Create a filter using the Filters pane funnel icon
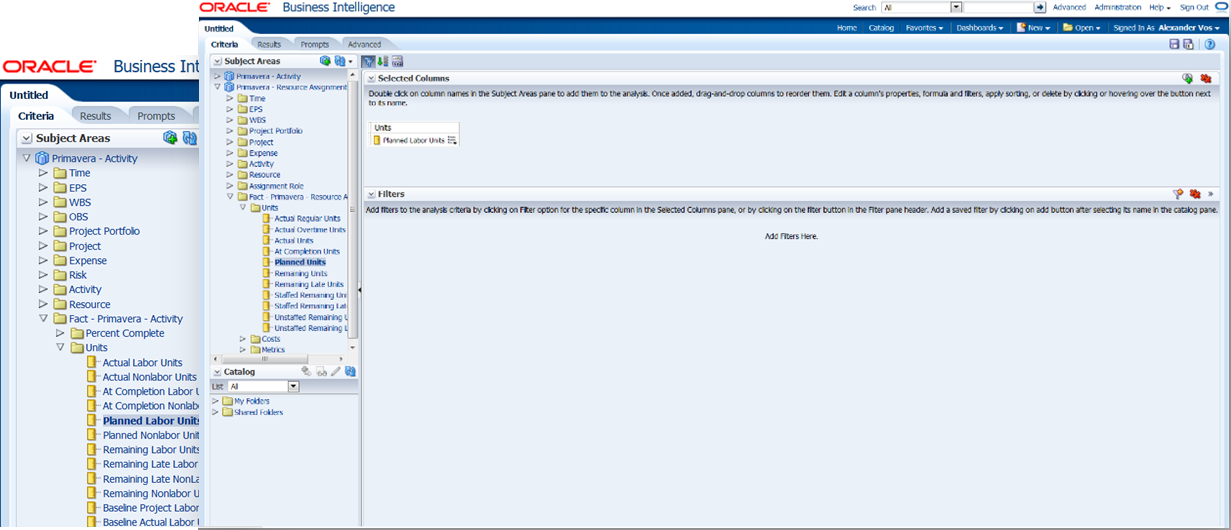The width and height of the screenshot is (1231, 530). click(1178, 194)
